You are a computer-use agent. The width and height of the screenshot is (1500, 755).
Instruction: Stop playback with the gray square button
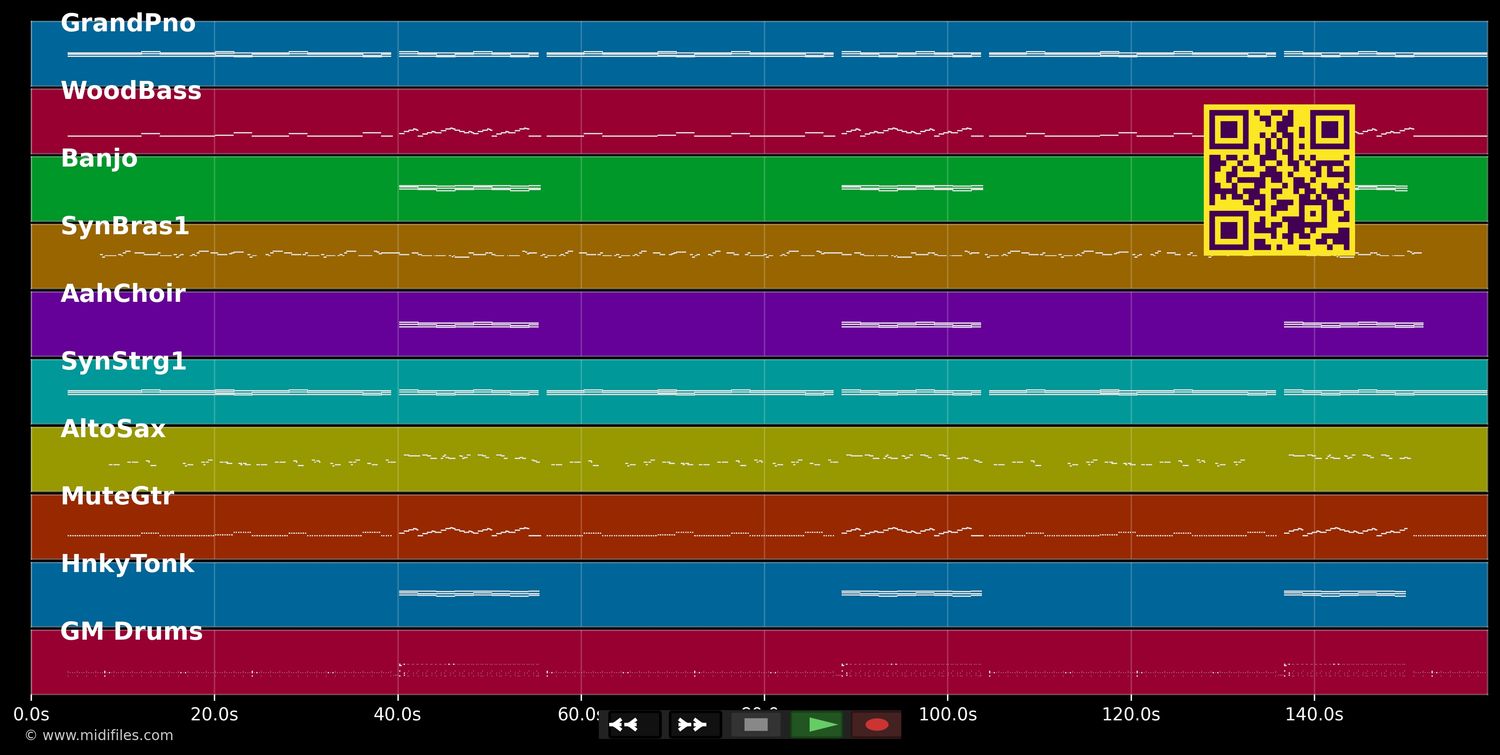(756, 725)
